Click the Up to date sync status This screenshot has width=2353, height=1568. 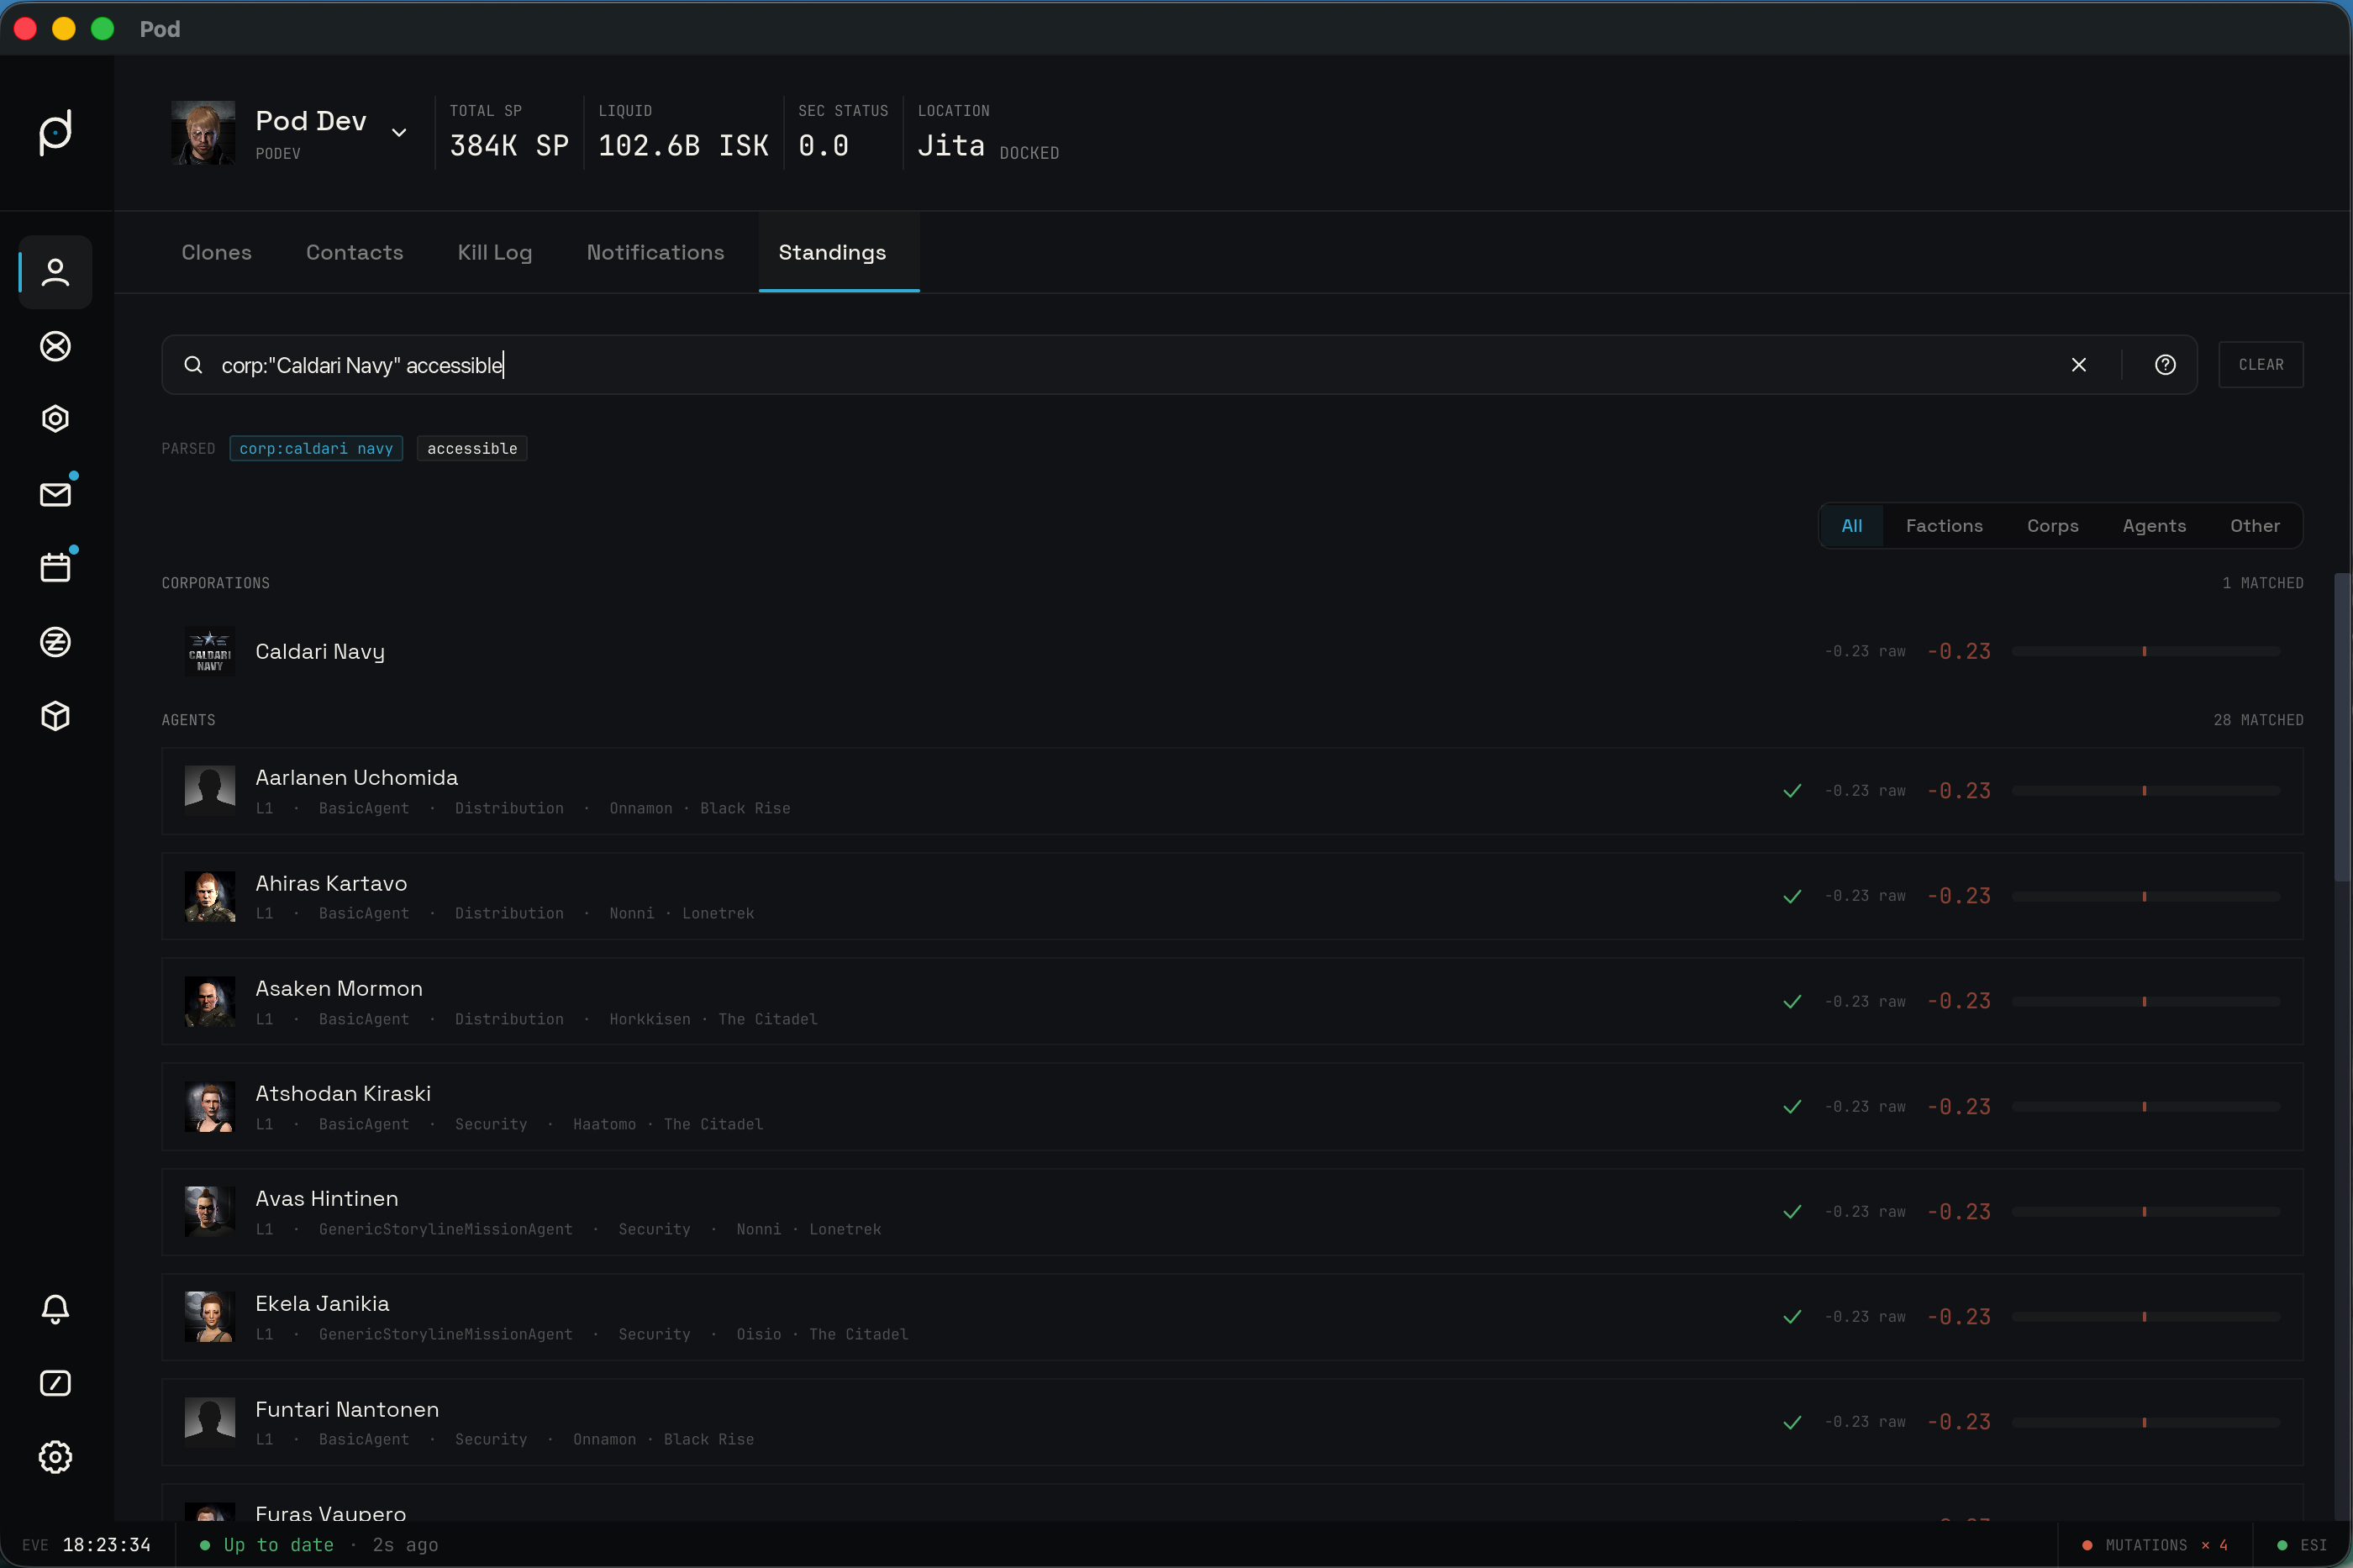(x=268, y=1545)
